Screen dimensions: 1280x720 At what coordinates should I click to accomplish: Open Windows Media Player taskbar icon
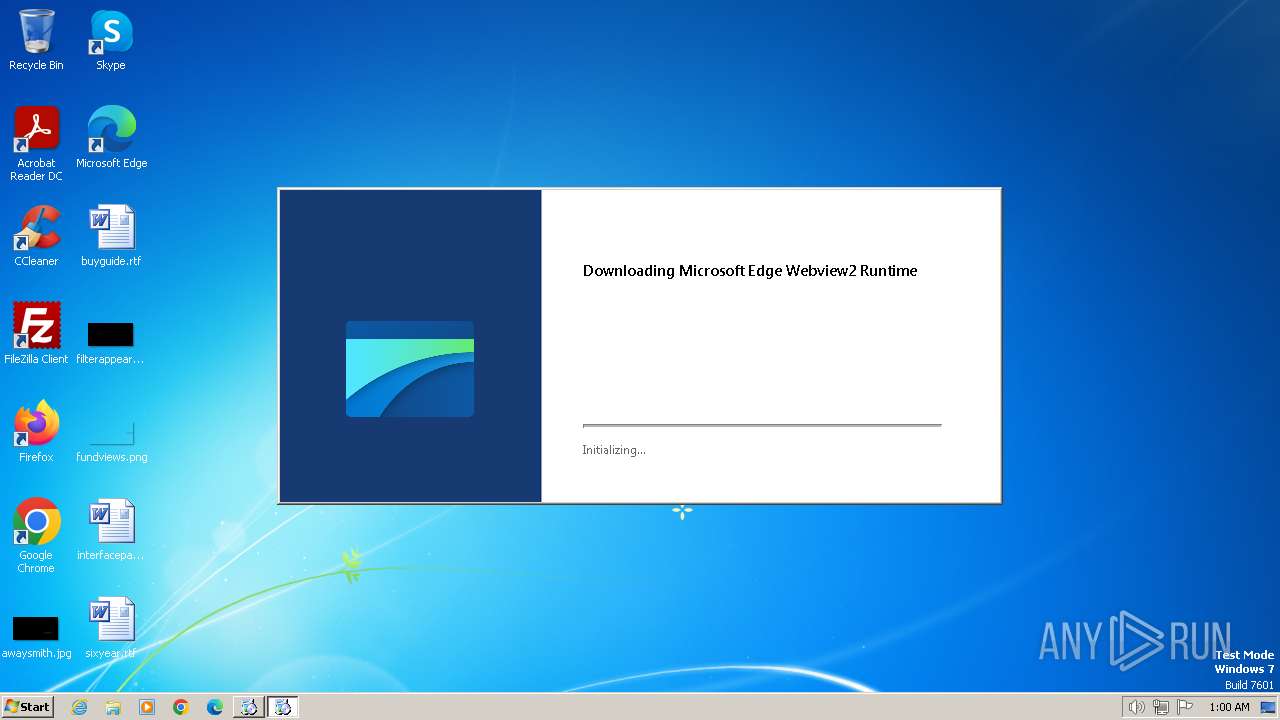(147, 707)
